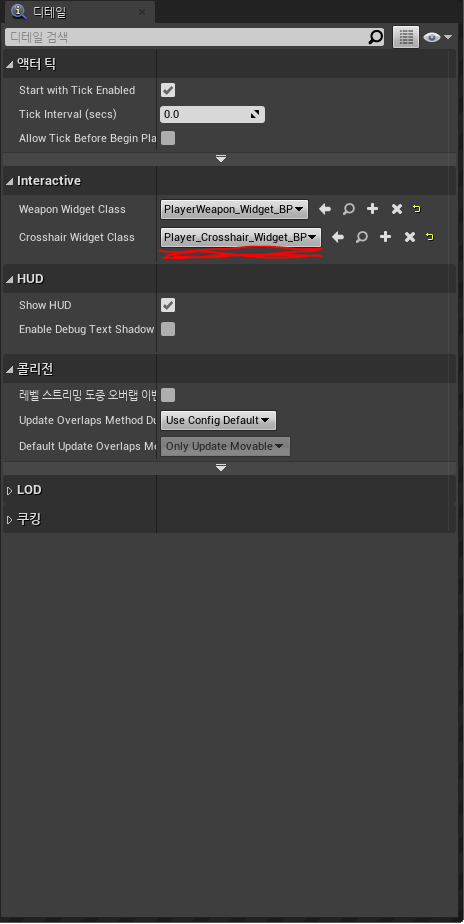The height and width of the screenshot is (924, 464).
Task: Use selected asset arrow for Weapon Widget Class
Action: [324, 209]
